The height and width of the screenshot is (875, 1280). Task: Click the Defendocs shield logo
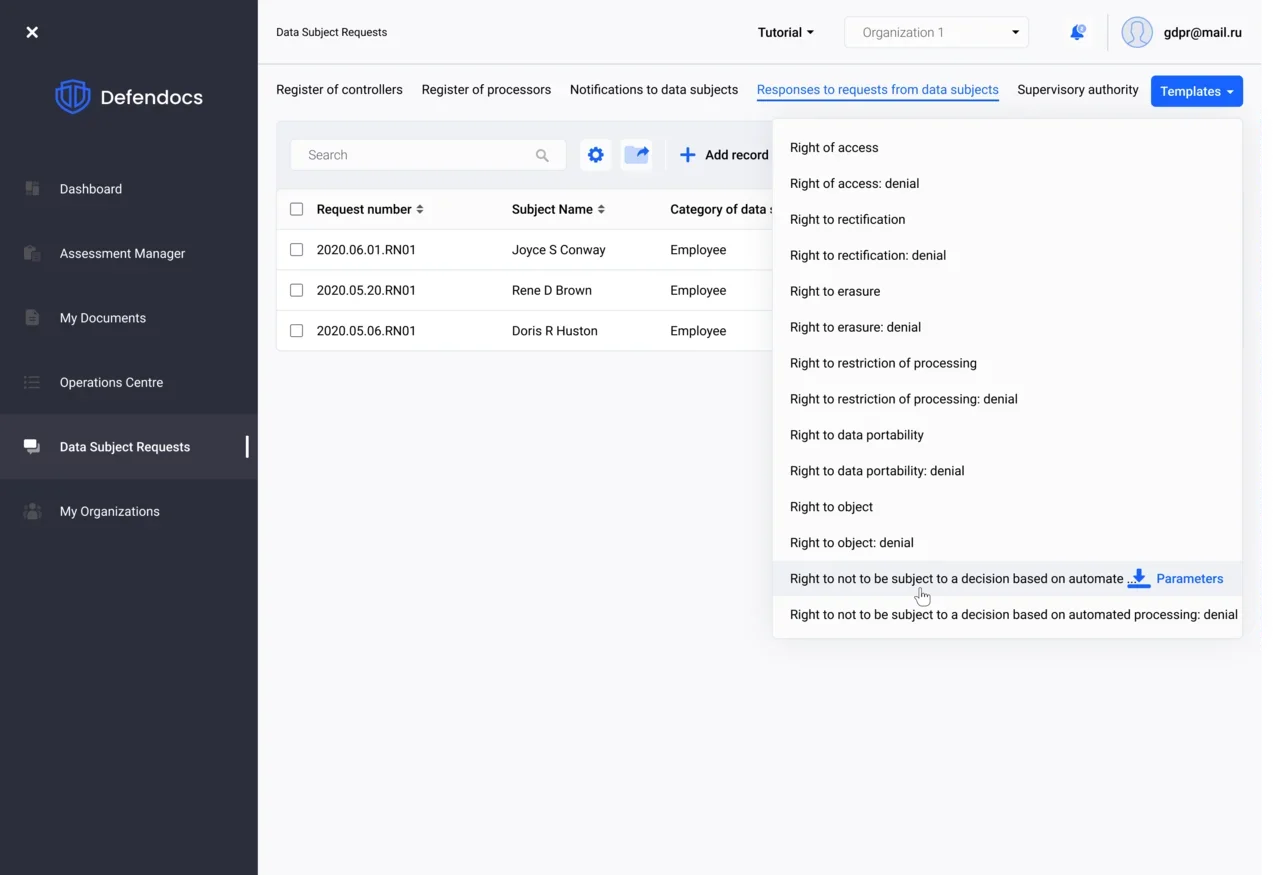tap(73, 97)
